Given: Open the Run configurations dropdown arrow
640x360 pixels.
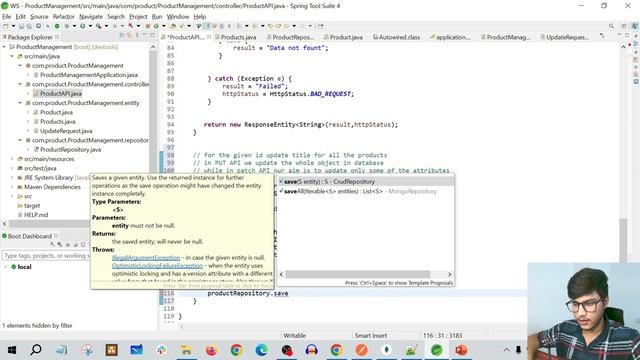Looking at the screenshot, I should (90, 26).
